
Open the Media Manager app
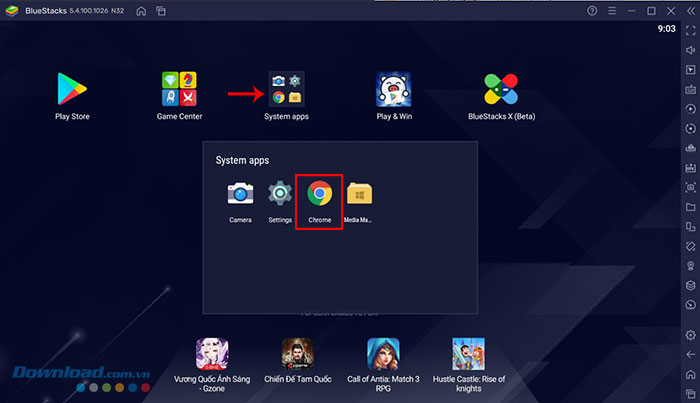pyautogui.click(x=359, y=194)
